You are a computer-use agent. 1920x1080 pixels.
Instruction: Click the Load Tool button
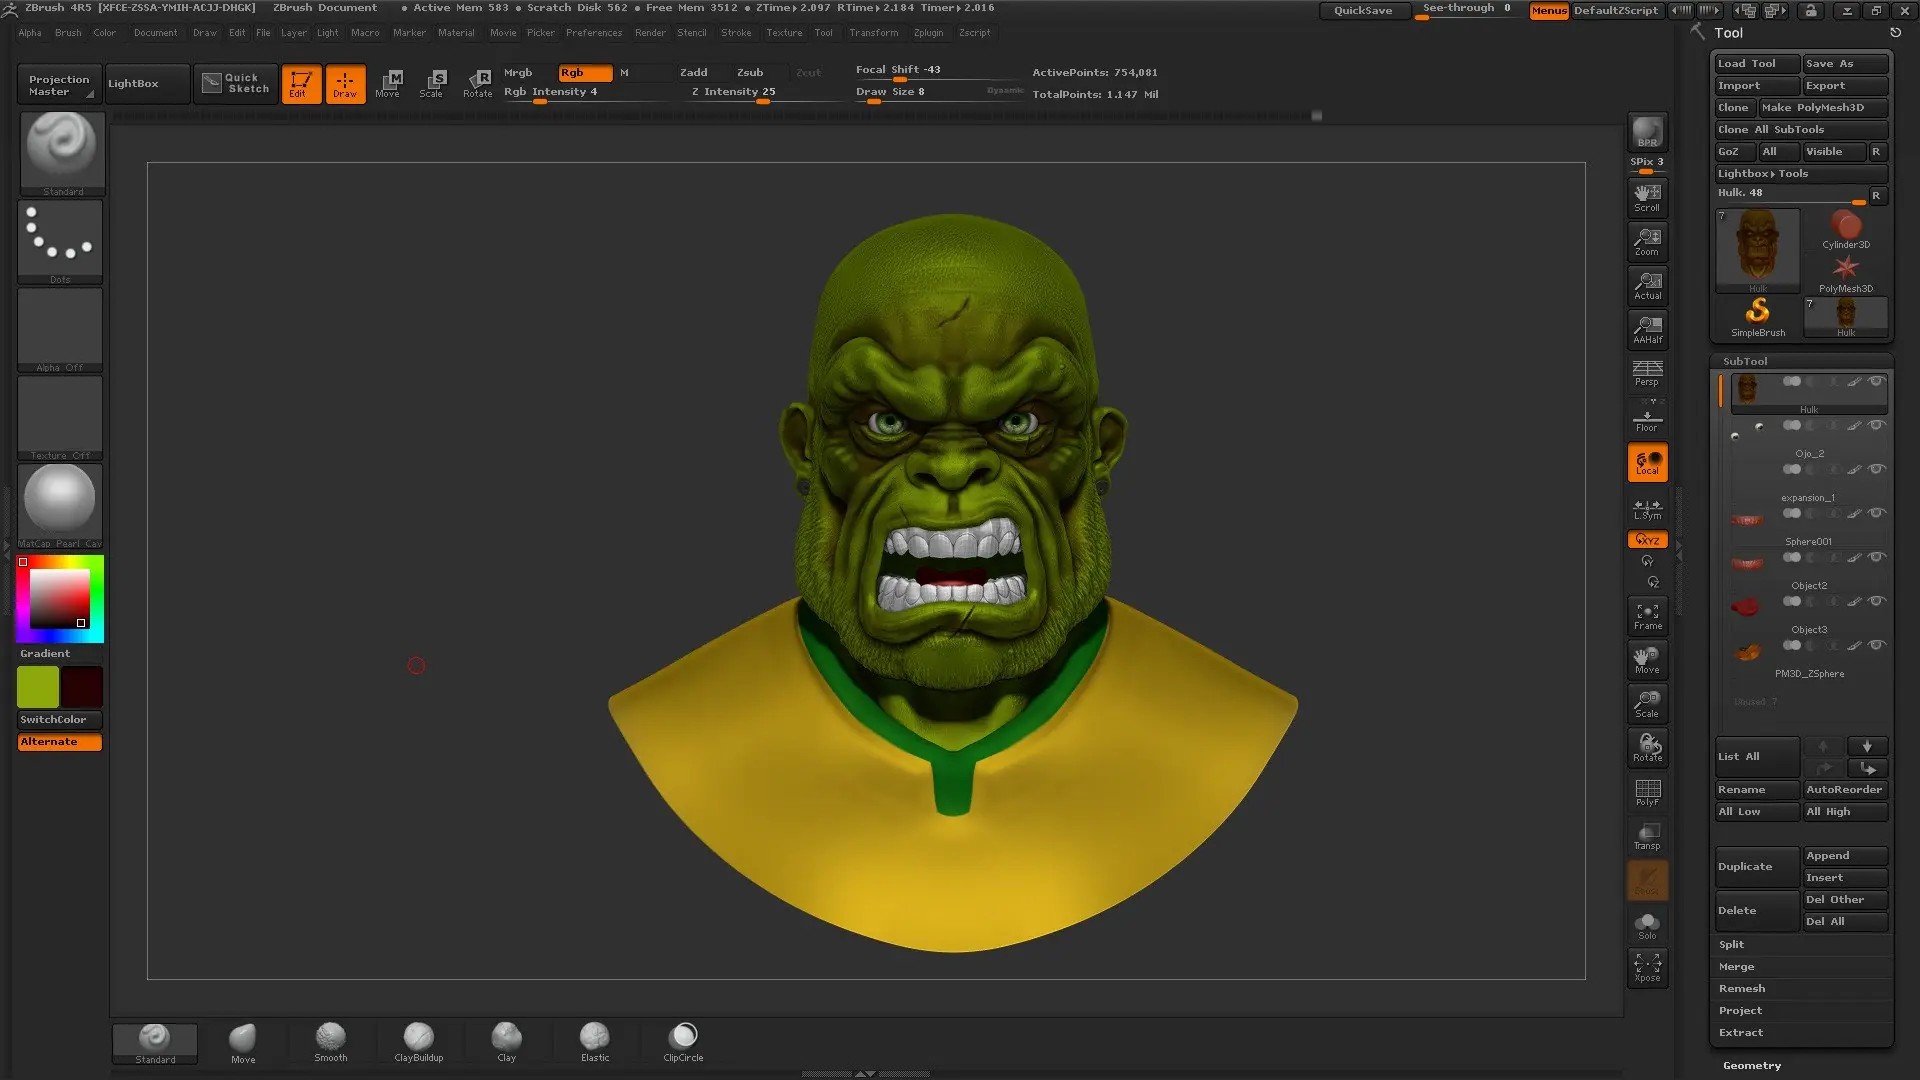pos(1757,64)
